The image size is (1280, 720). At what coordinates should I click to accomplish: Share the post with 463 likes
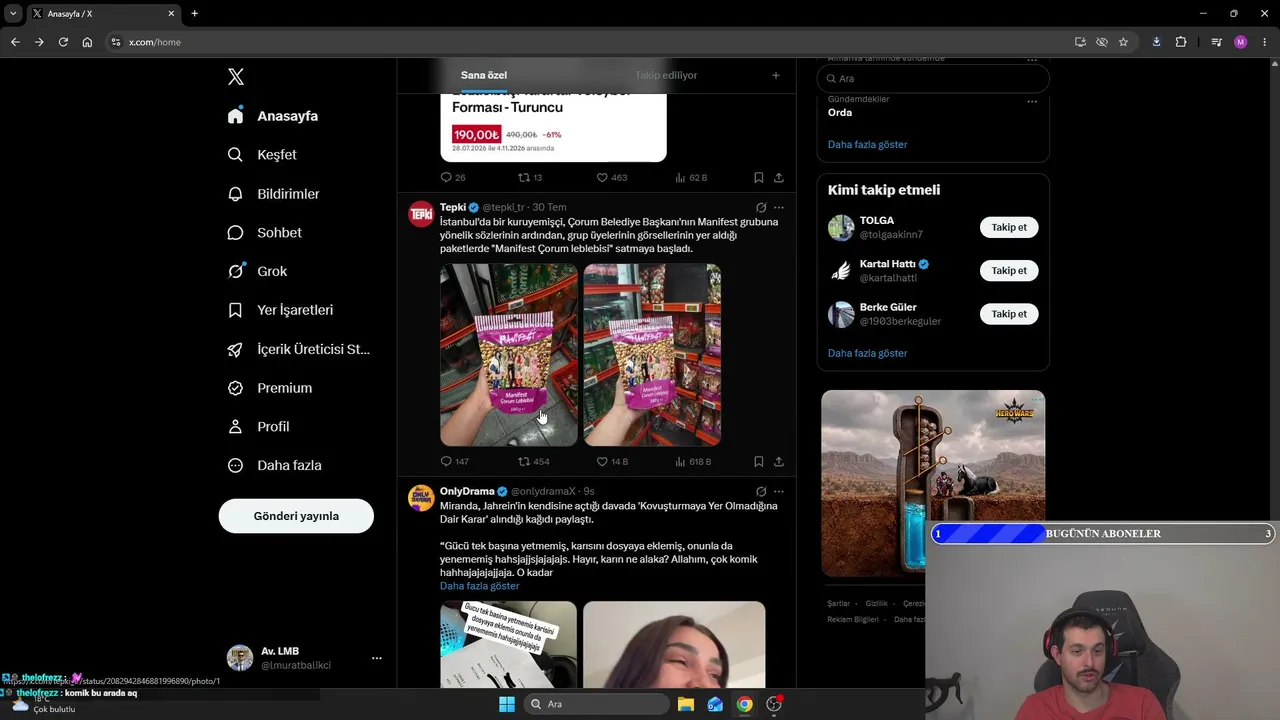779,178
